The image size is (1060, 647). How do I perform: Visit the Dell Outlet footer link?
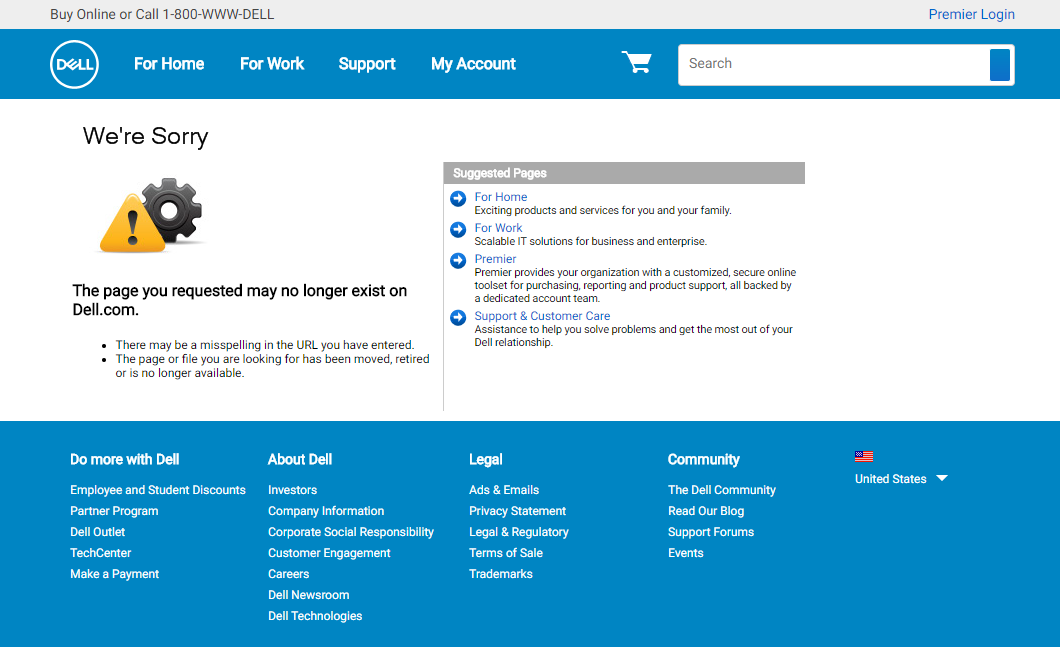(x=97, y=532)
